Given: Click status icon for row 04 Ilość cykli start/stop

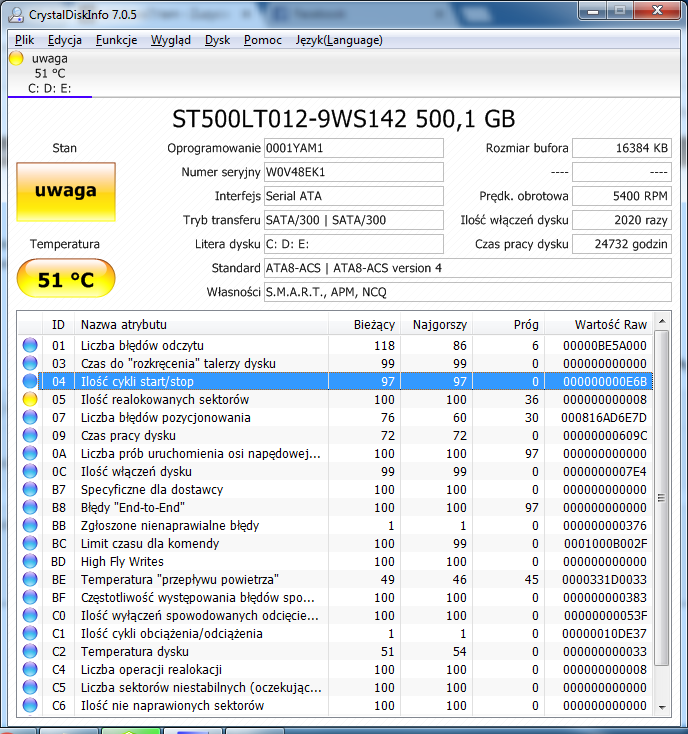Looking at the screenshot, I should click(x=30, y=382).
